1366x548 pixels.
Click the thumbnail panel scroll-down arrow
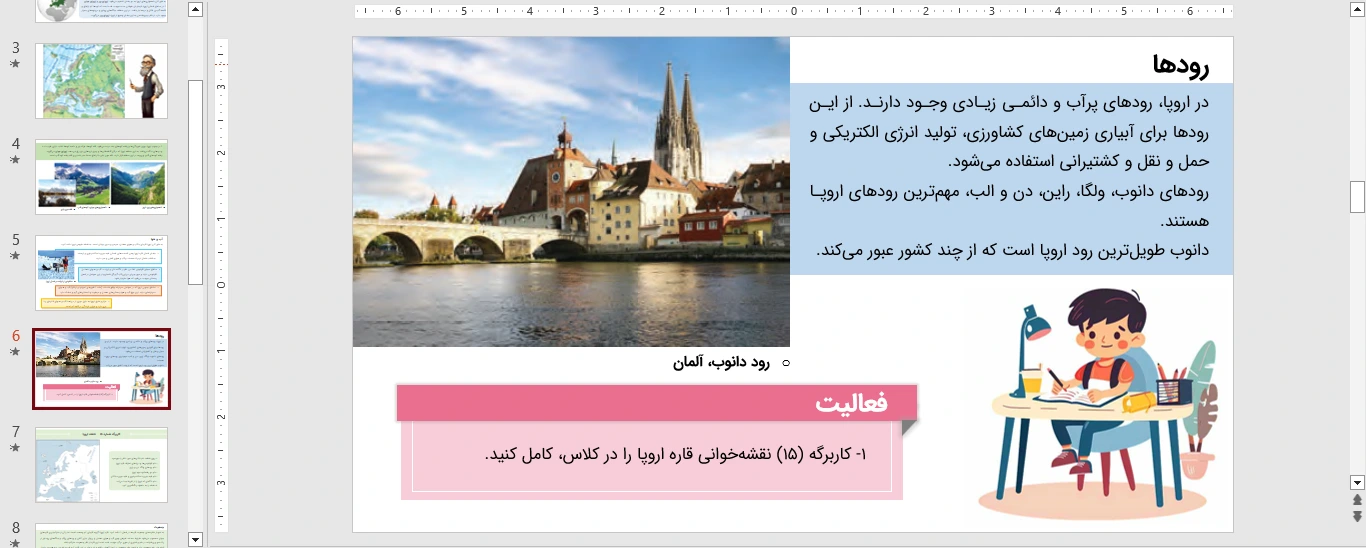pyautogui.click(x=195, y=539)
